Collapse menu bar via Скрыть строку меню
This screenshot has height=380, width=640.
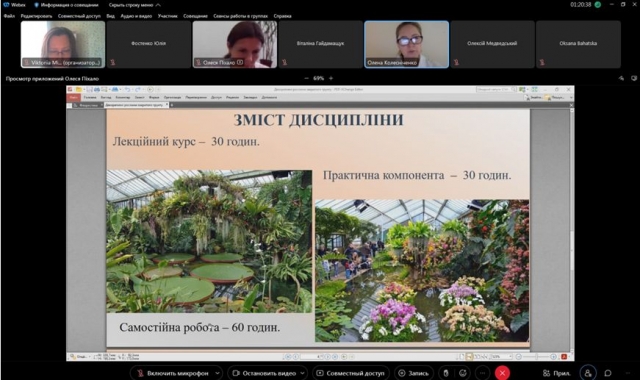point(134,5)
